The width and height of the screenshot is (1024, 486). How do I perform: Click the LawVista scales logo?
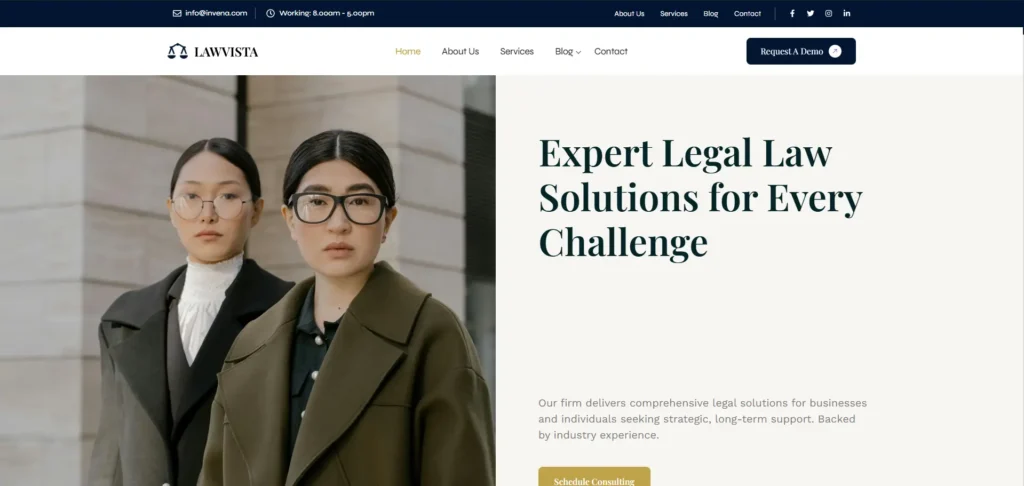(x=178, y=51)
